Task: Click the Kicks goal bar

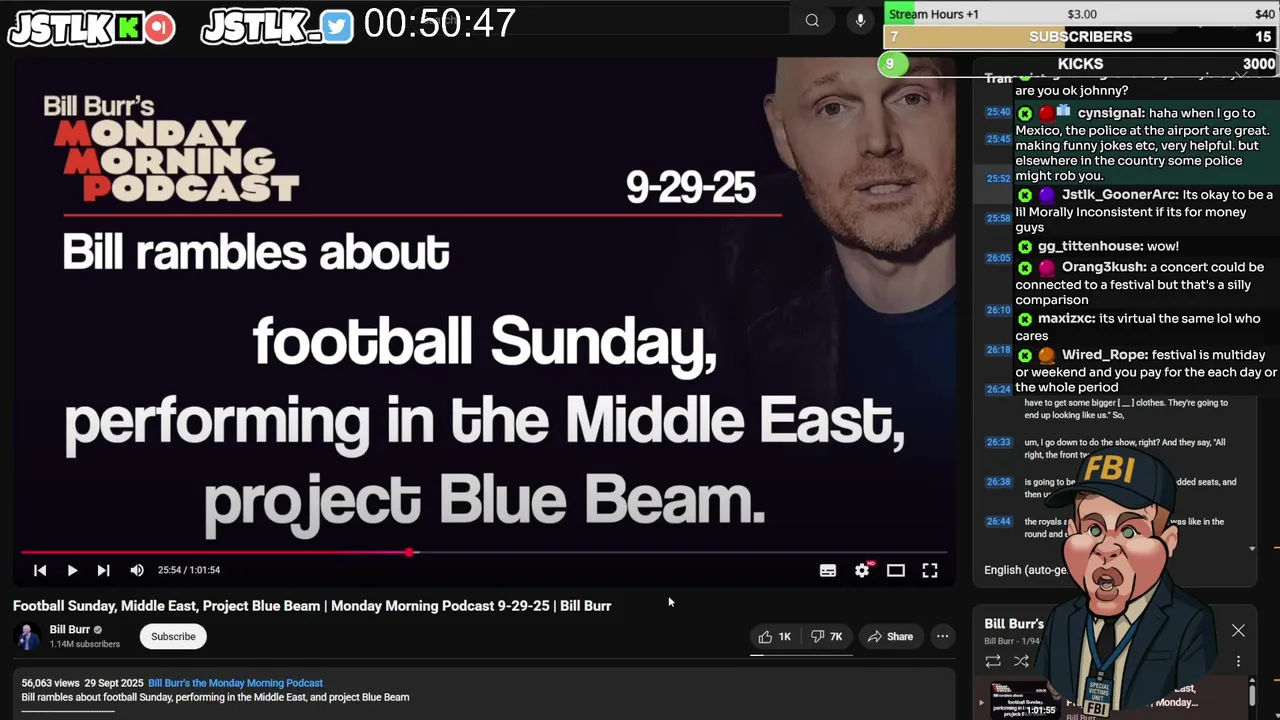Action: click(1081, 64)
